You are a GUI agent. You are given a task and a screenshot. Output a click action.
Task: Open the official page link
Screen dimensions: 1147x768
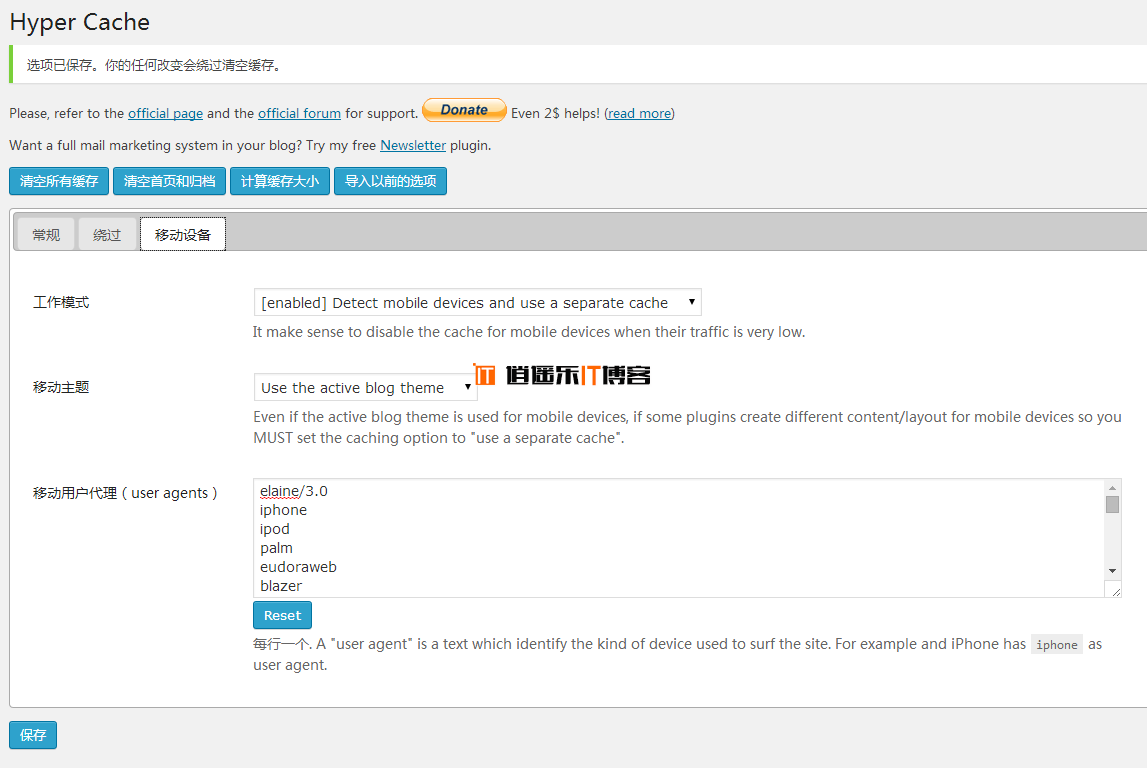click(x=165, y=113)
